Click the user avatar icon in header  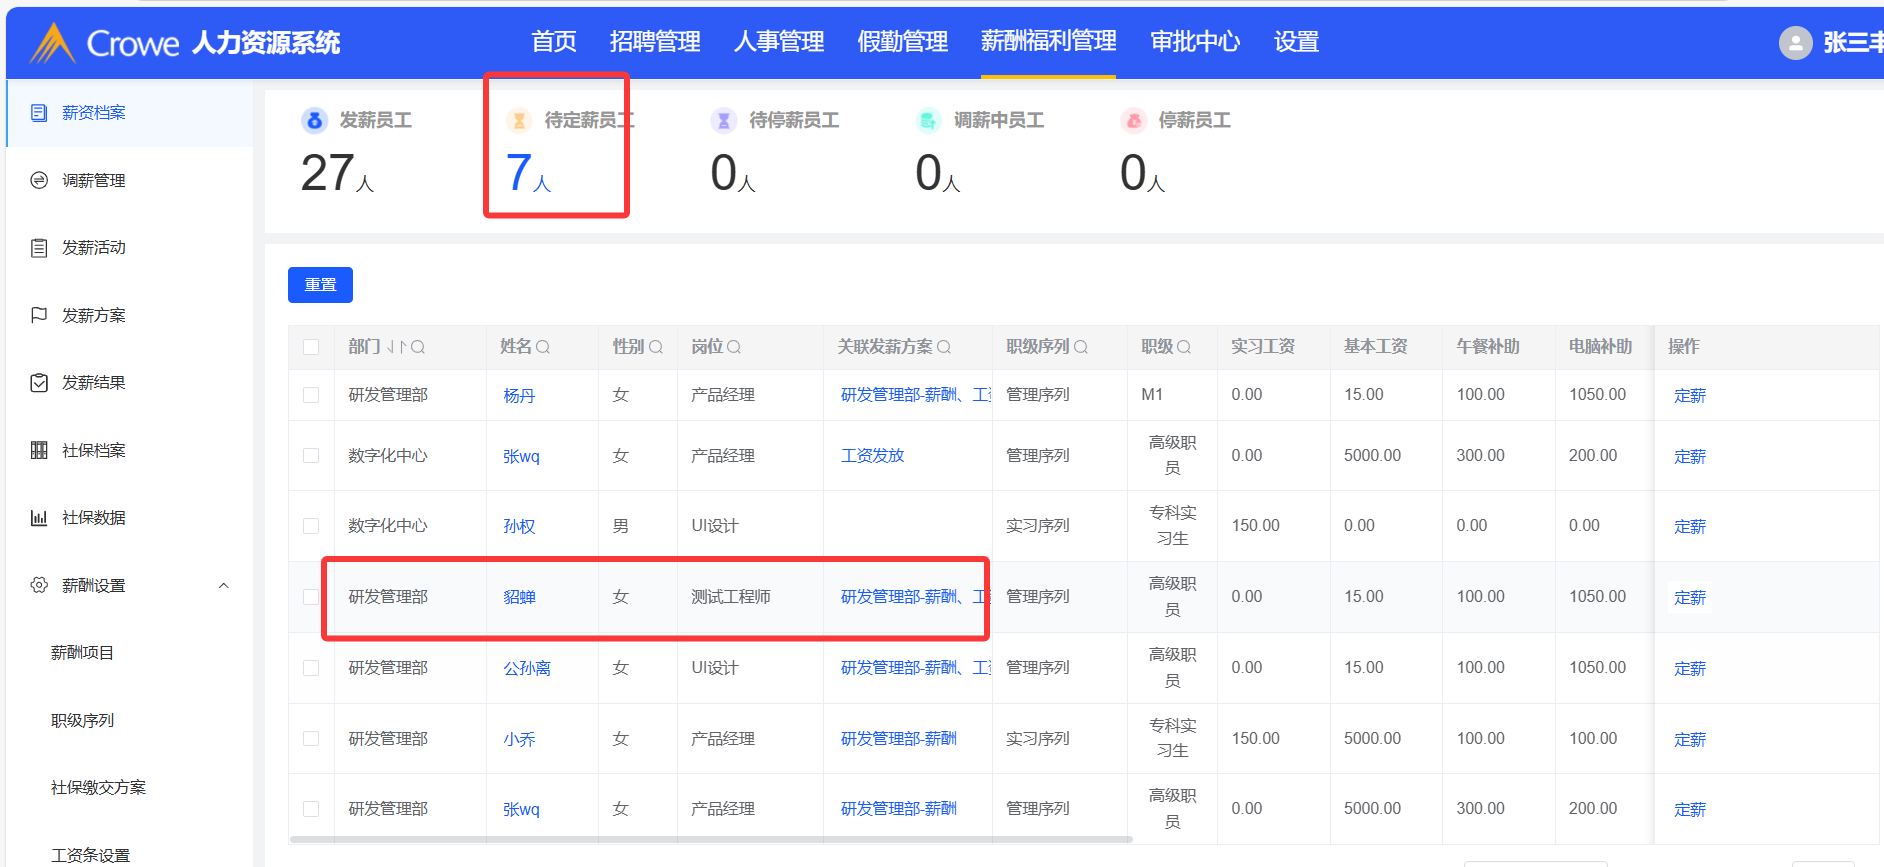click(1795, 42)
